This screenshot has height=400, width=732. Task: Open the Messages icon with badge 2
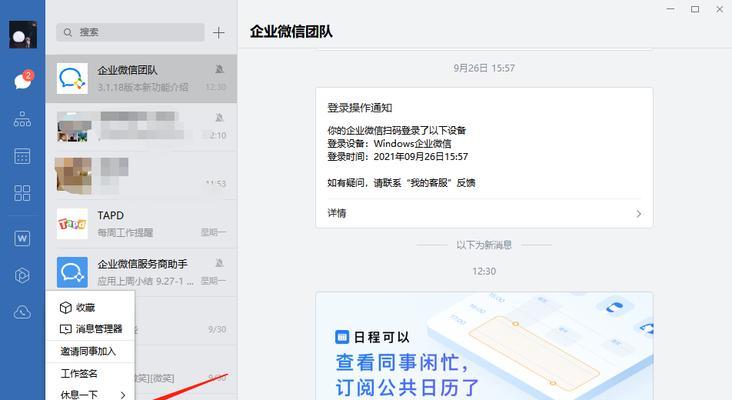pyautogui.click(x=23, y=80)
